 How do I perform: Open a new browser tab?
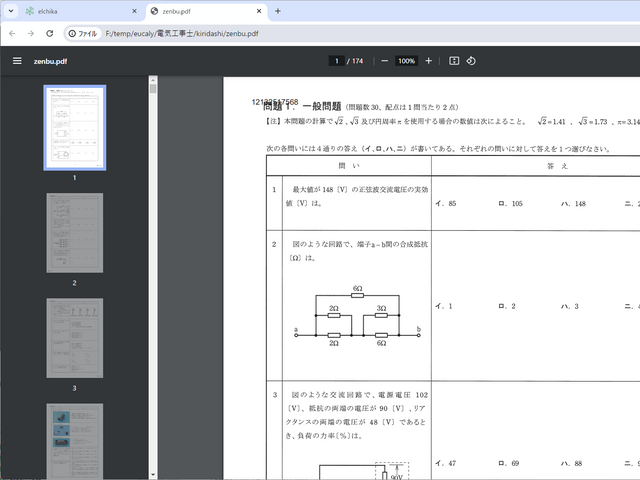278,11
